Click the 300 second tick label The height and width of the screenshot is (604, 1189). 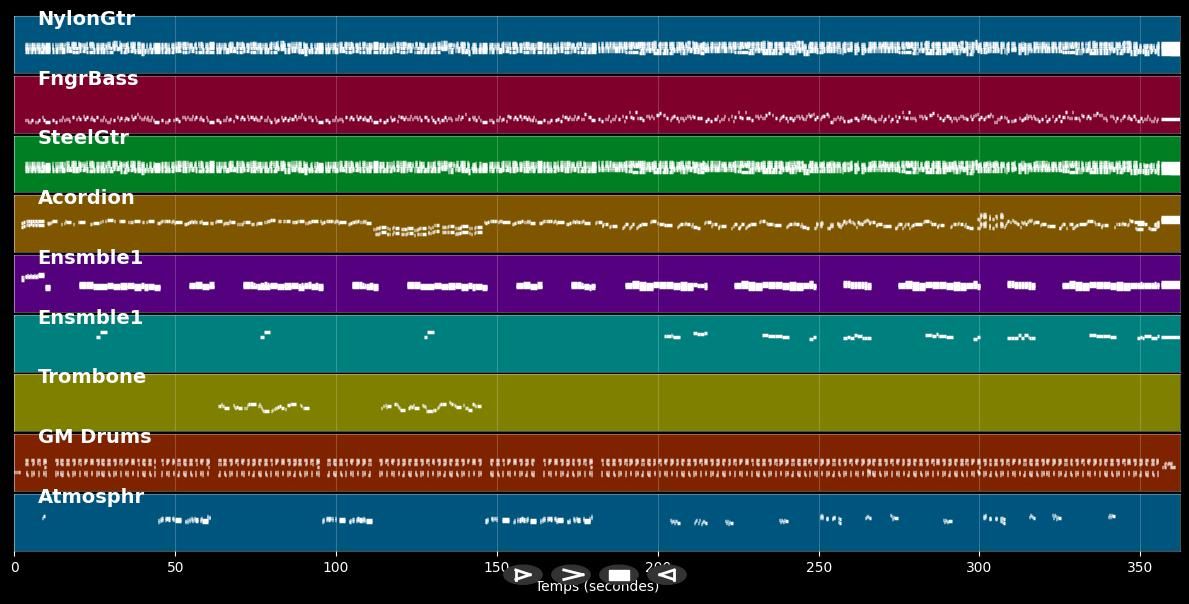pyautogui.click(x=979, y=567)
